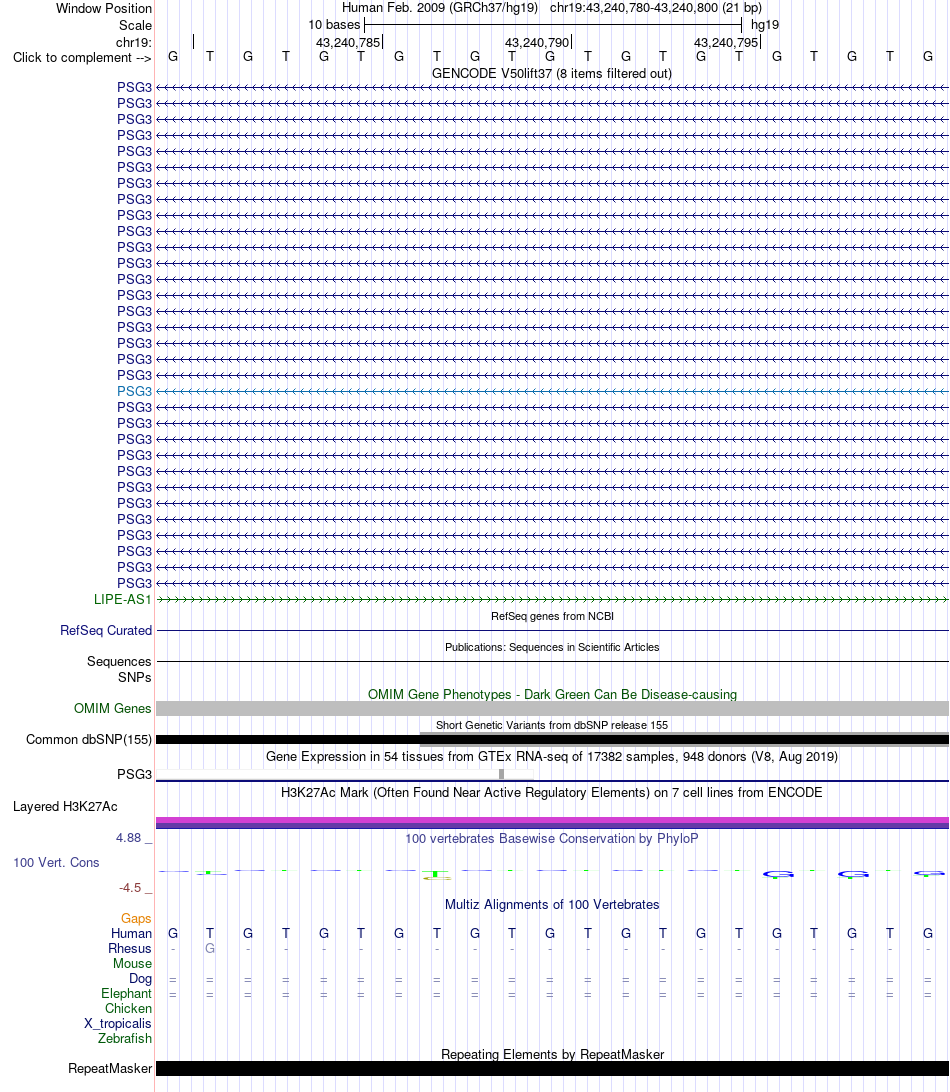Click the Mouse alignment row label
This screenshot has width=950, height=1092.
(132, 963)
